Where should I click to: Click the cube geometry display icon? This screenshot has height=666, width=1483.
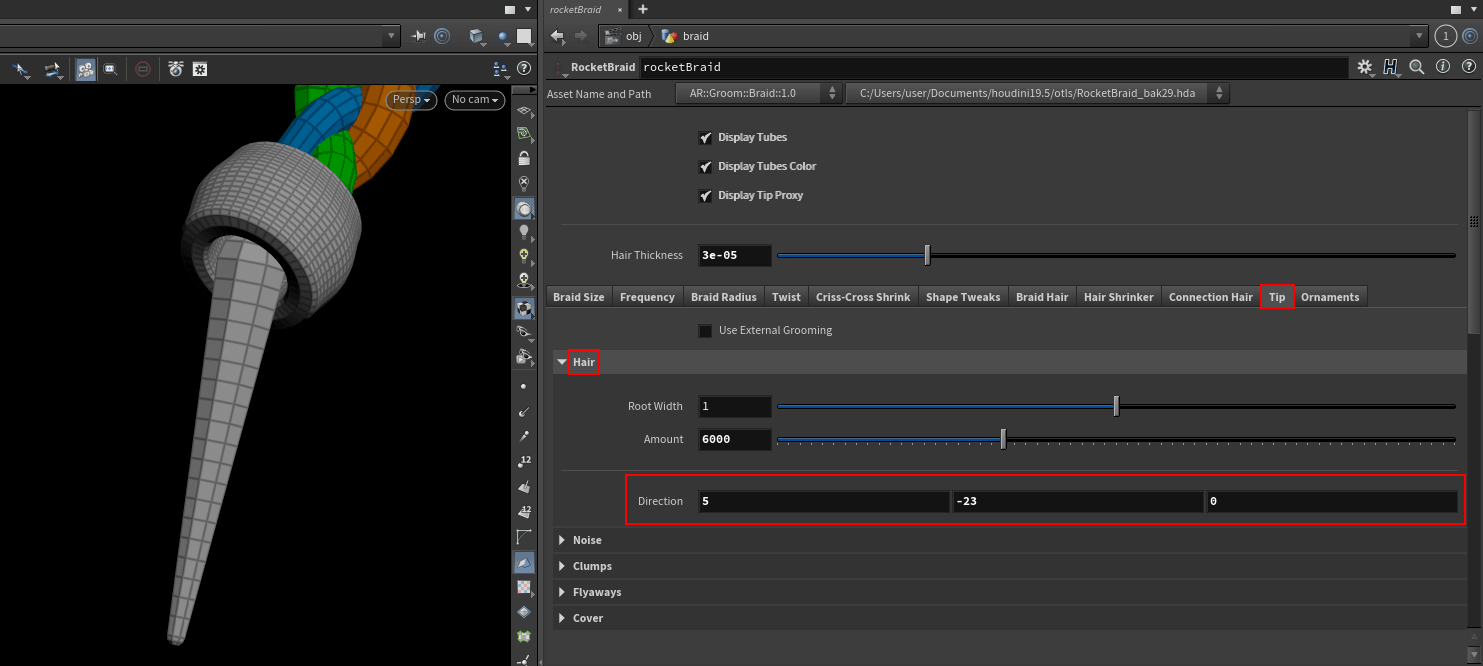(x=477, y=37)
